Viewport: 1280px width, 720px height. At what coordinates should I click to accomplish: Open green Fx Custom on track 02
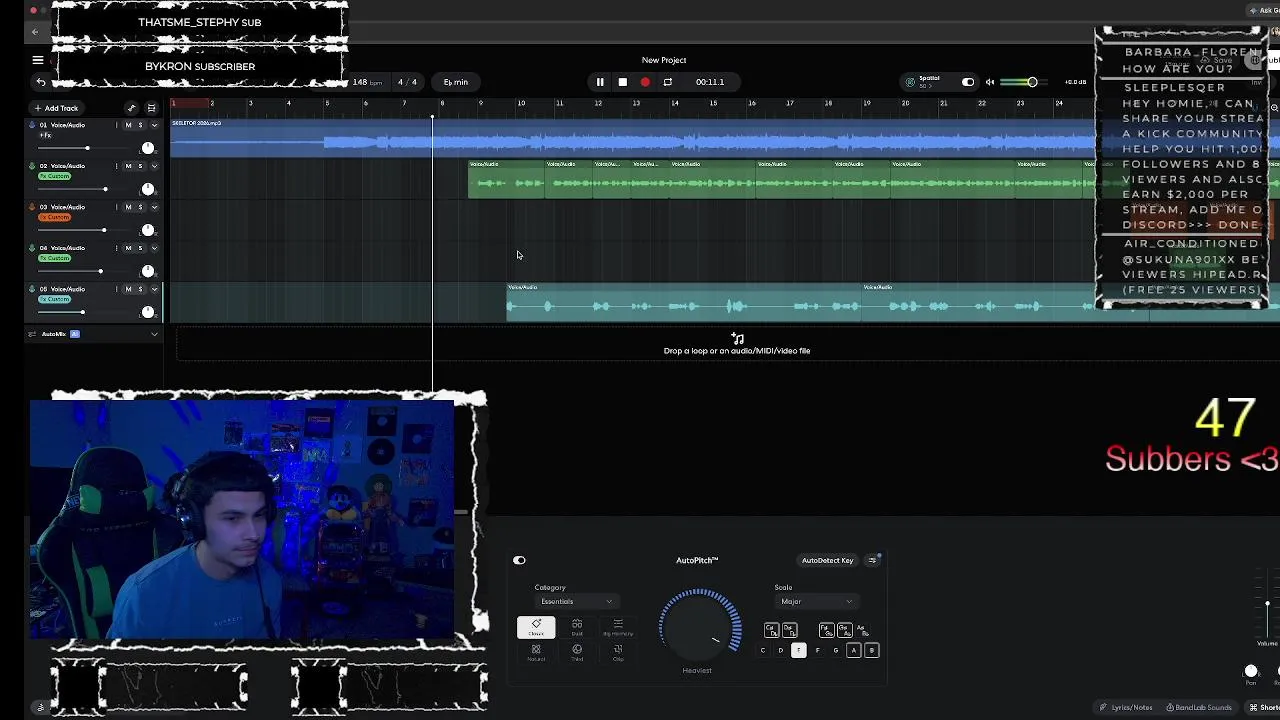click(x=55, y=176)
